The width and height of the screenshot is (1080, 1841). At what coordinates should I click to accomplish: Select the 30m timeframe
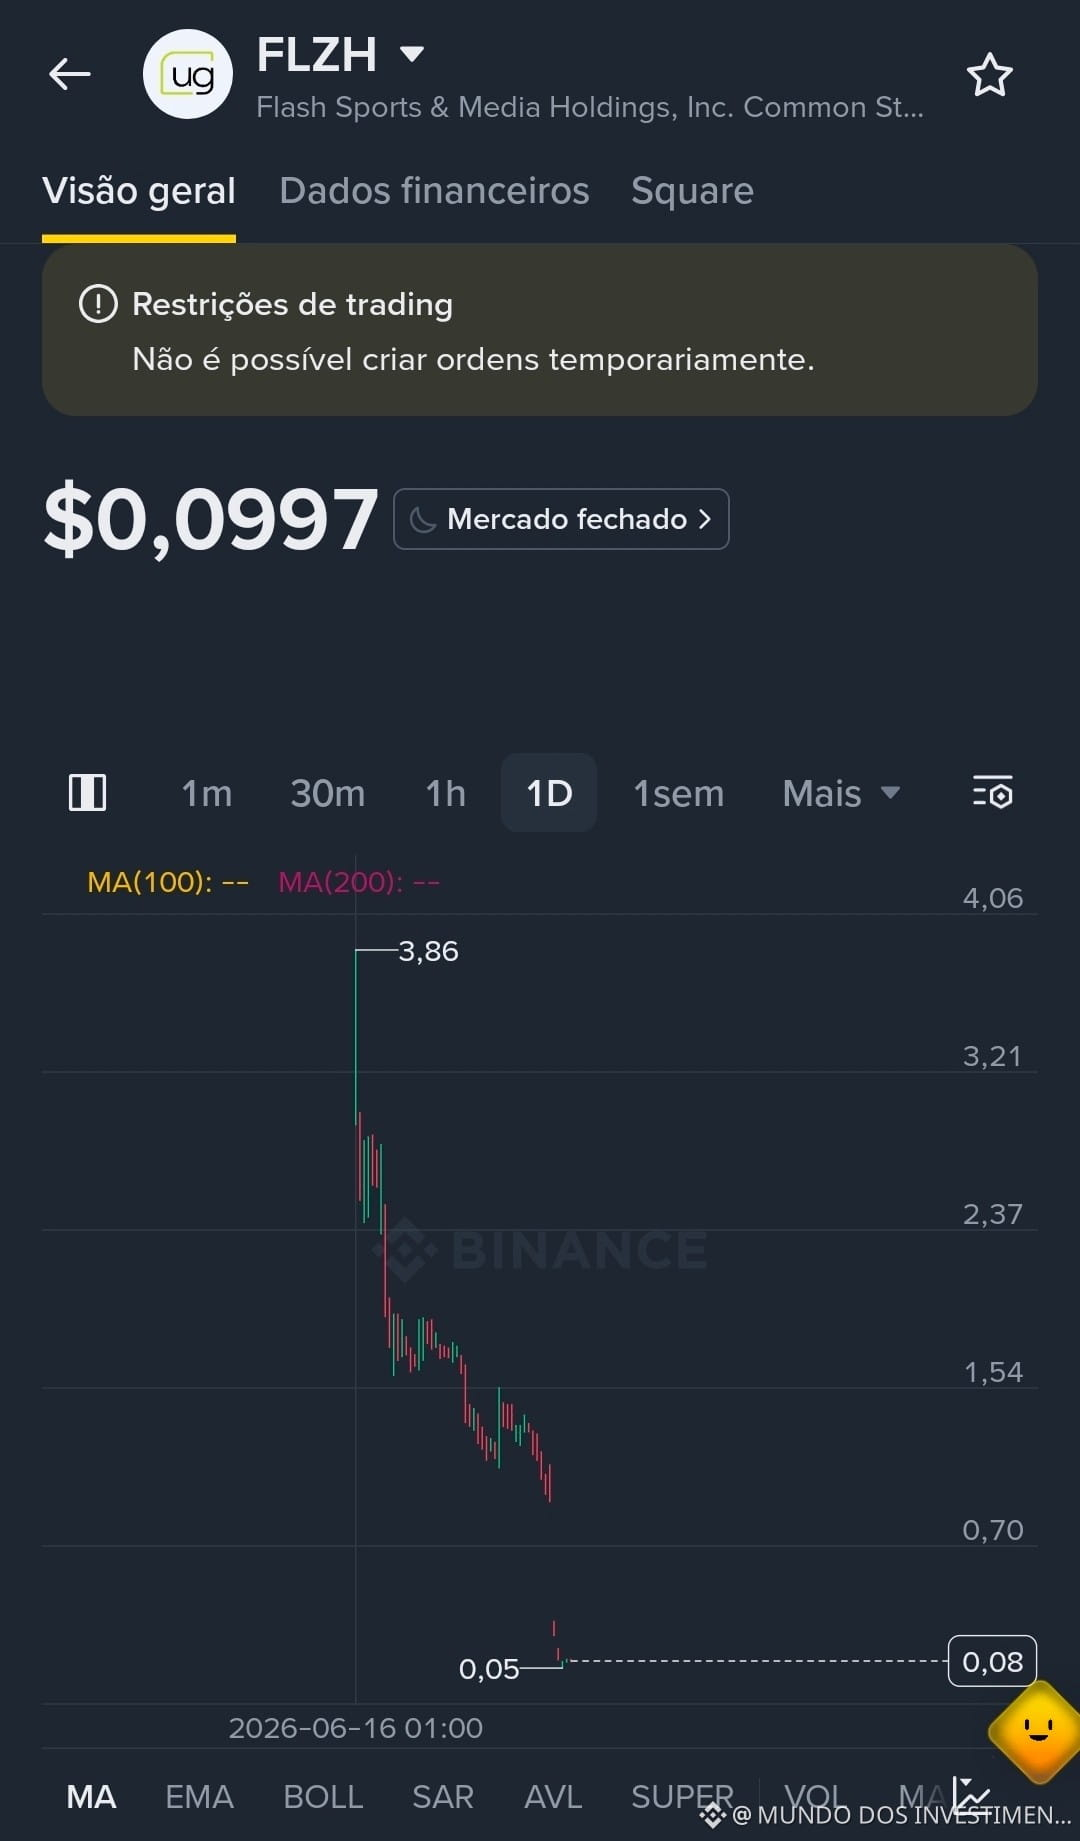pos(327,794)
